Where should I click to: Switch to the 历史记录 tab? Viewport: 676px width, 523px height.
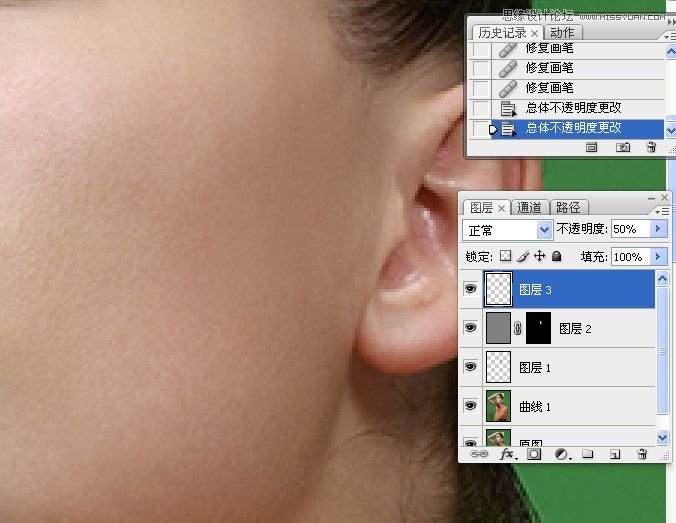(502, 33)
